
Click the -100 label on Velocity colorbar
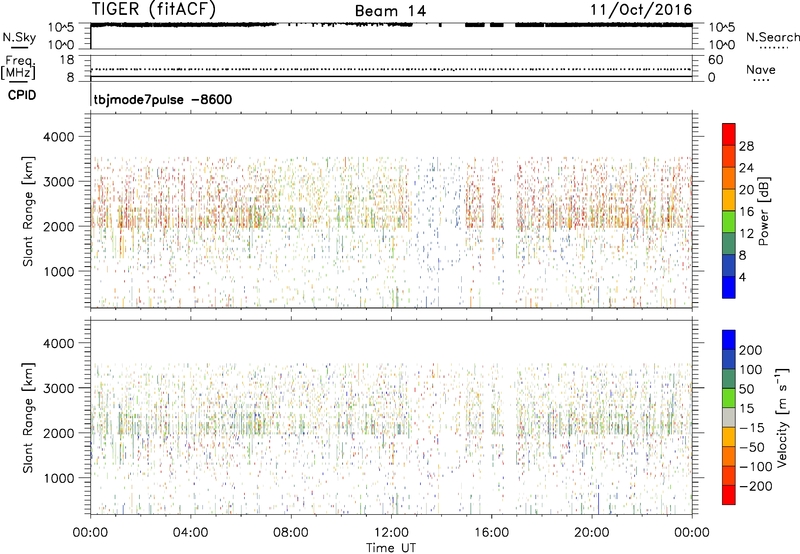[754, 467]
